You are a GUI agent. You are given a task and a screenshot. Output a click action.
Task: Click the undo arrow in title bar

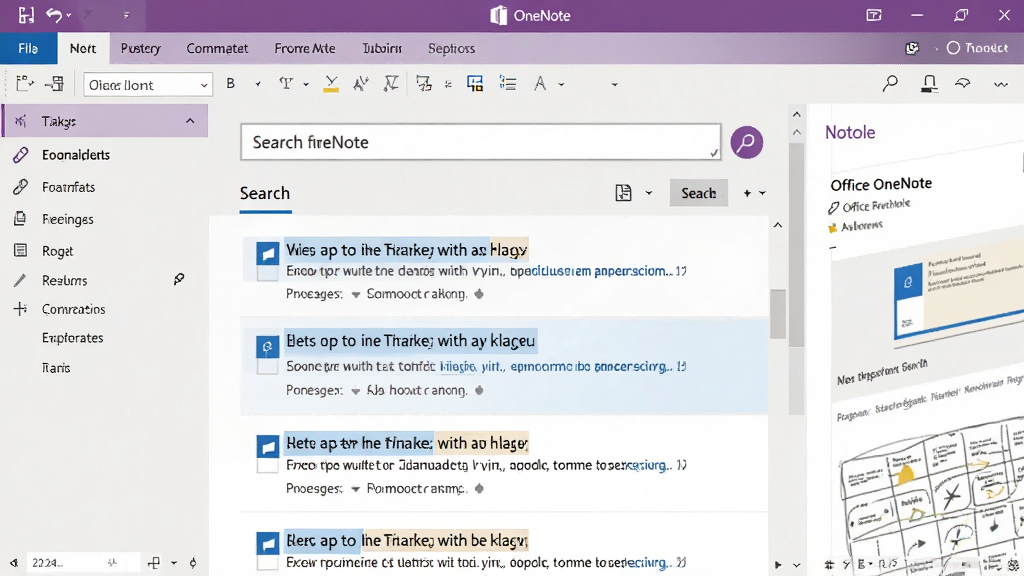[54, 14]
